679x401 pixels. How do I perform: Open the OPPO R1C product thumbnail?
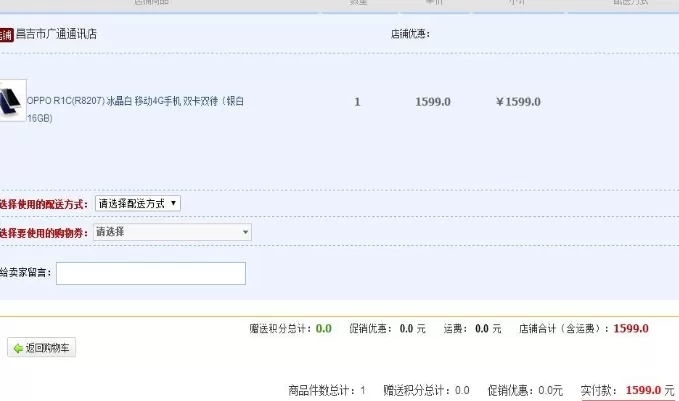tap(12, 100)
